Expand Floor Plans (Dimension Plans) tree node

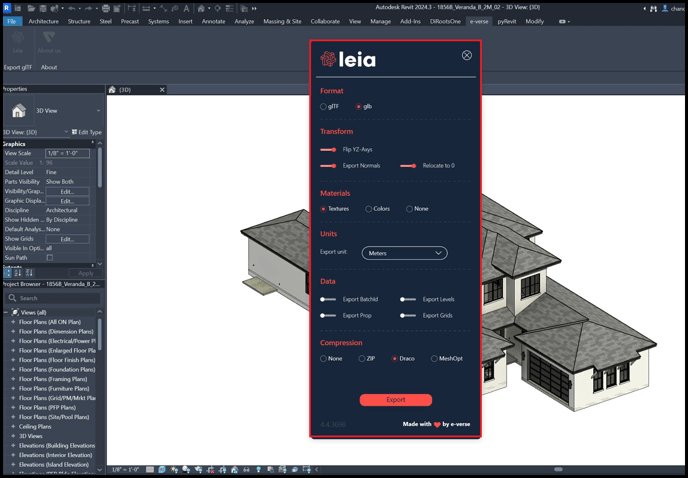click(x=13, y=331)
